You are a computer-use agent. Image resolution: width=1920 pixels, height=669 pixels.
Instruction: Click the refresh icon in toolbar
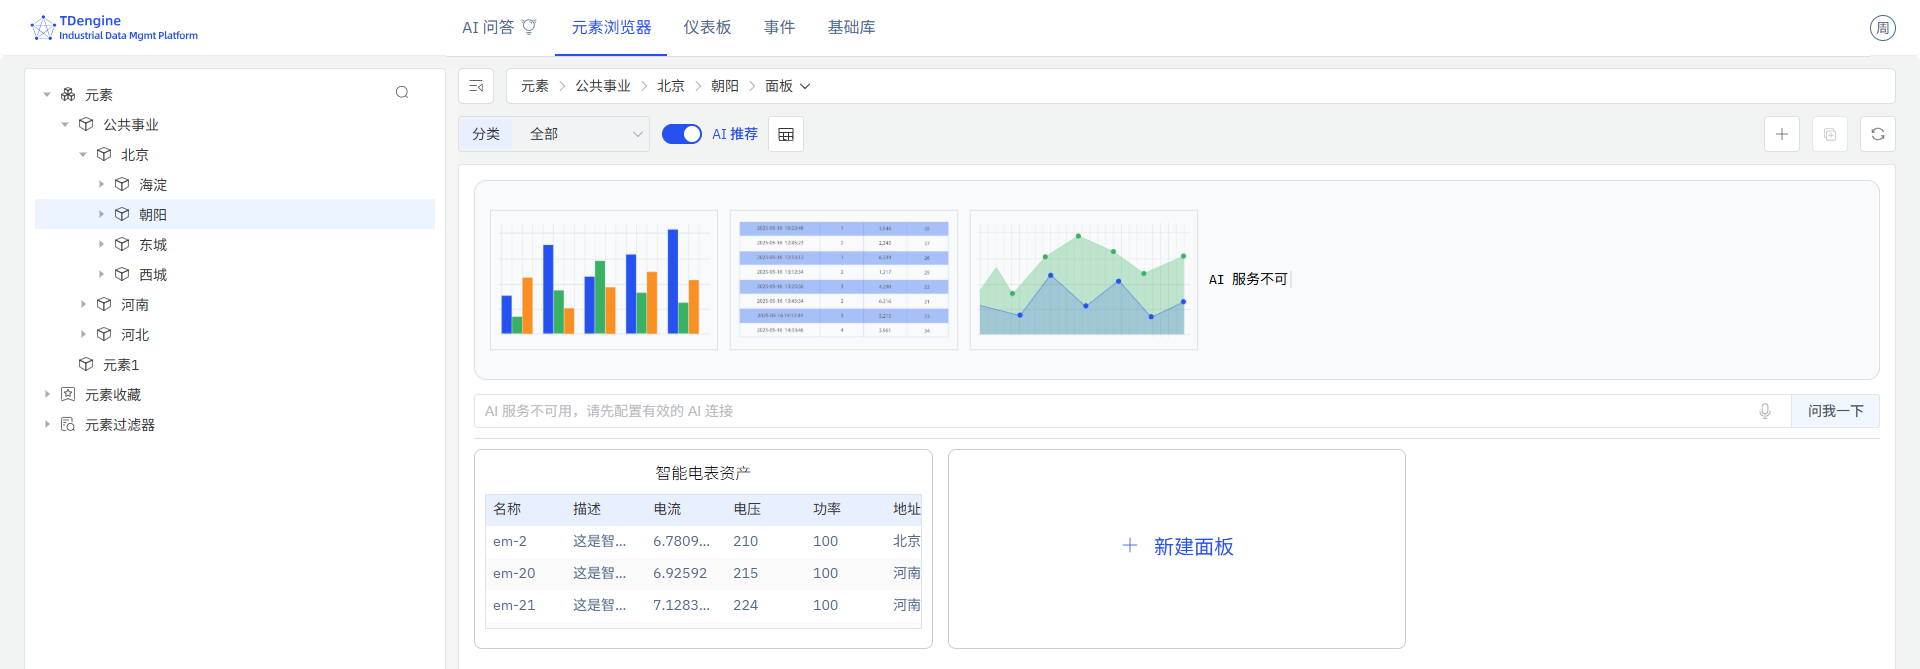click(1878, 134)
